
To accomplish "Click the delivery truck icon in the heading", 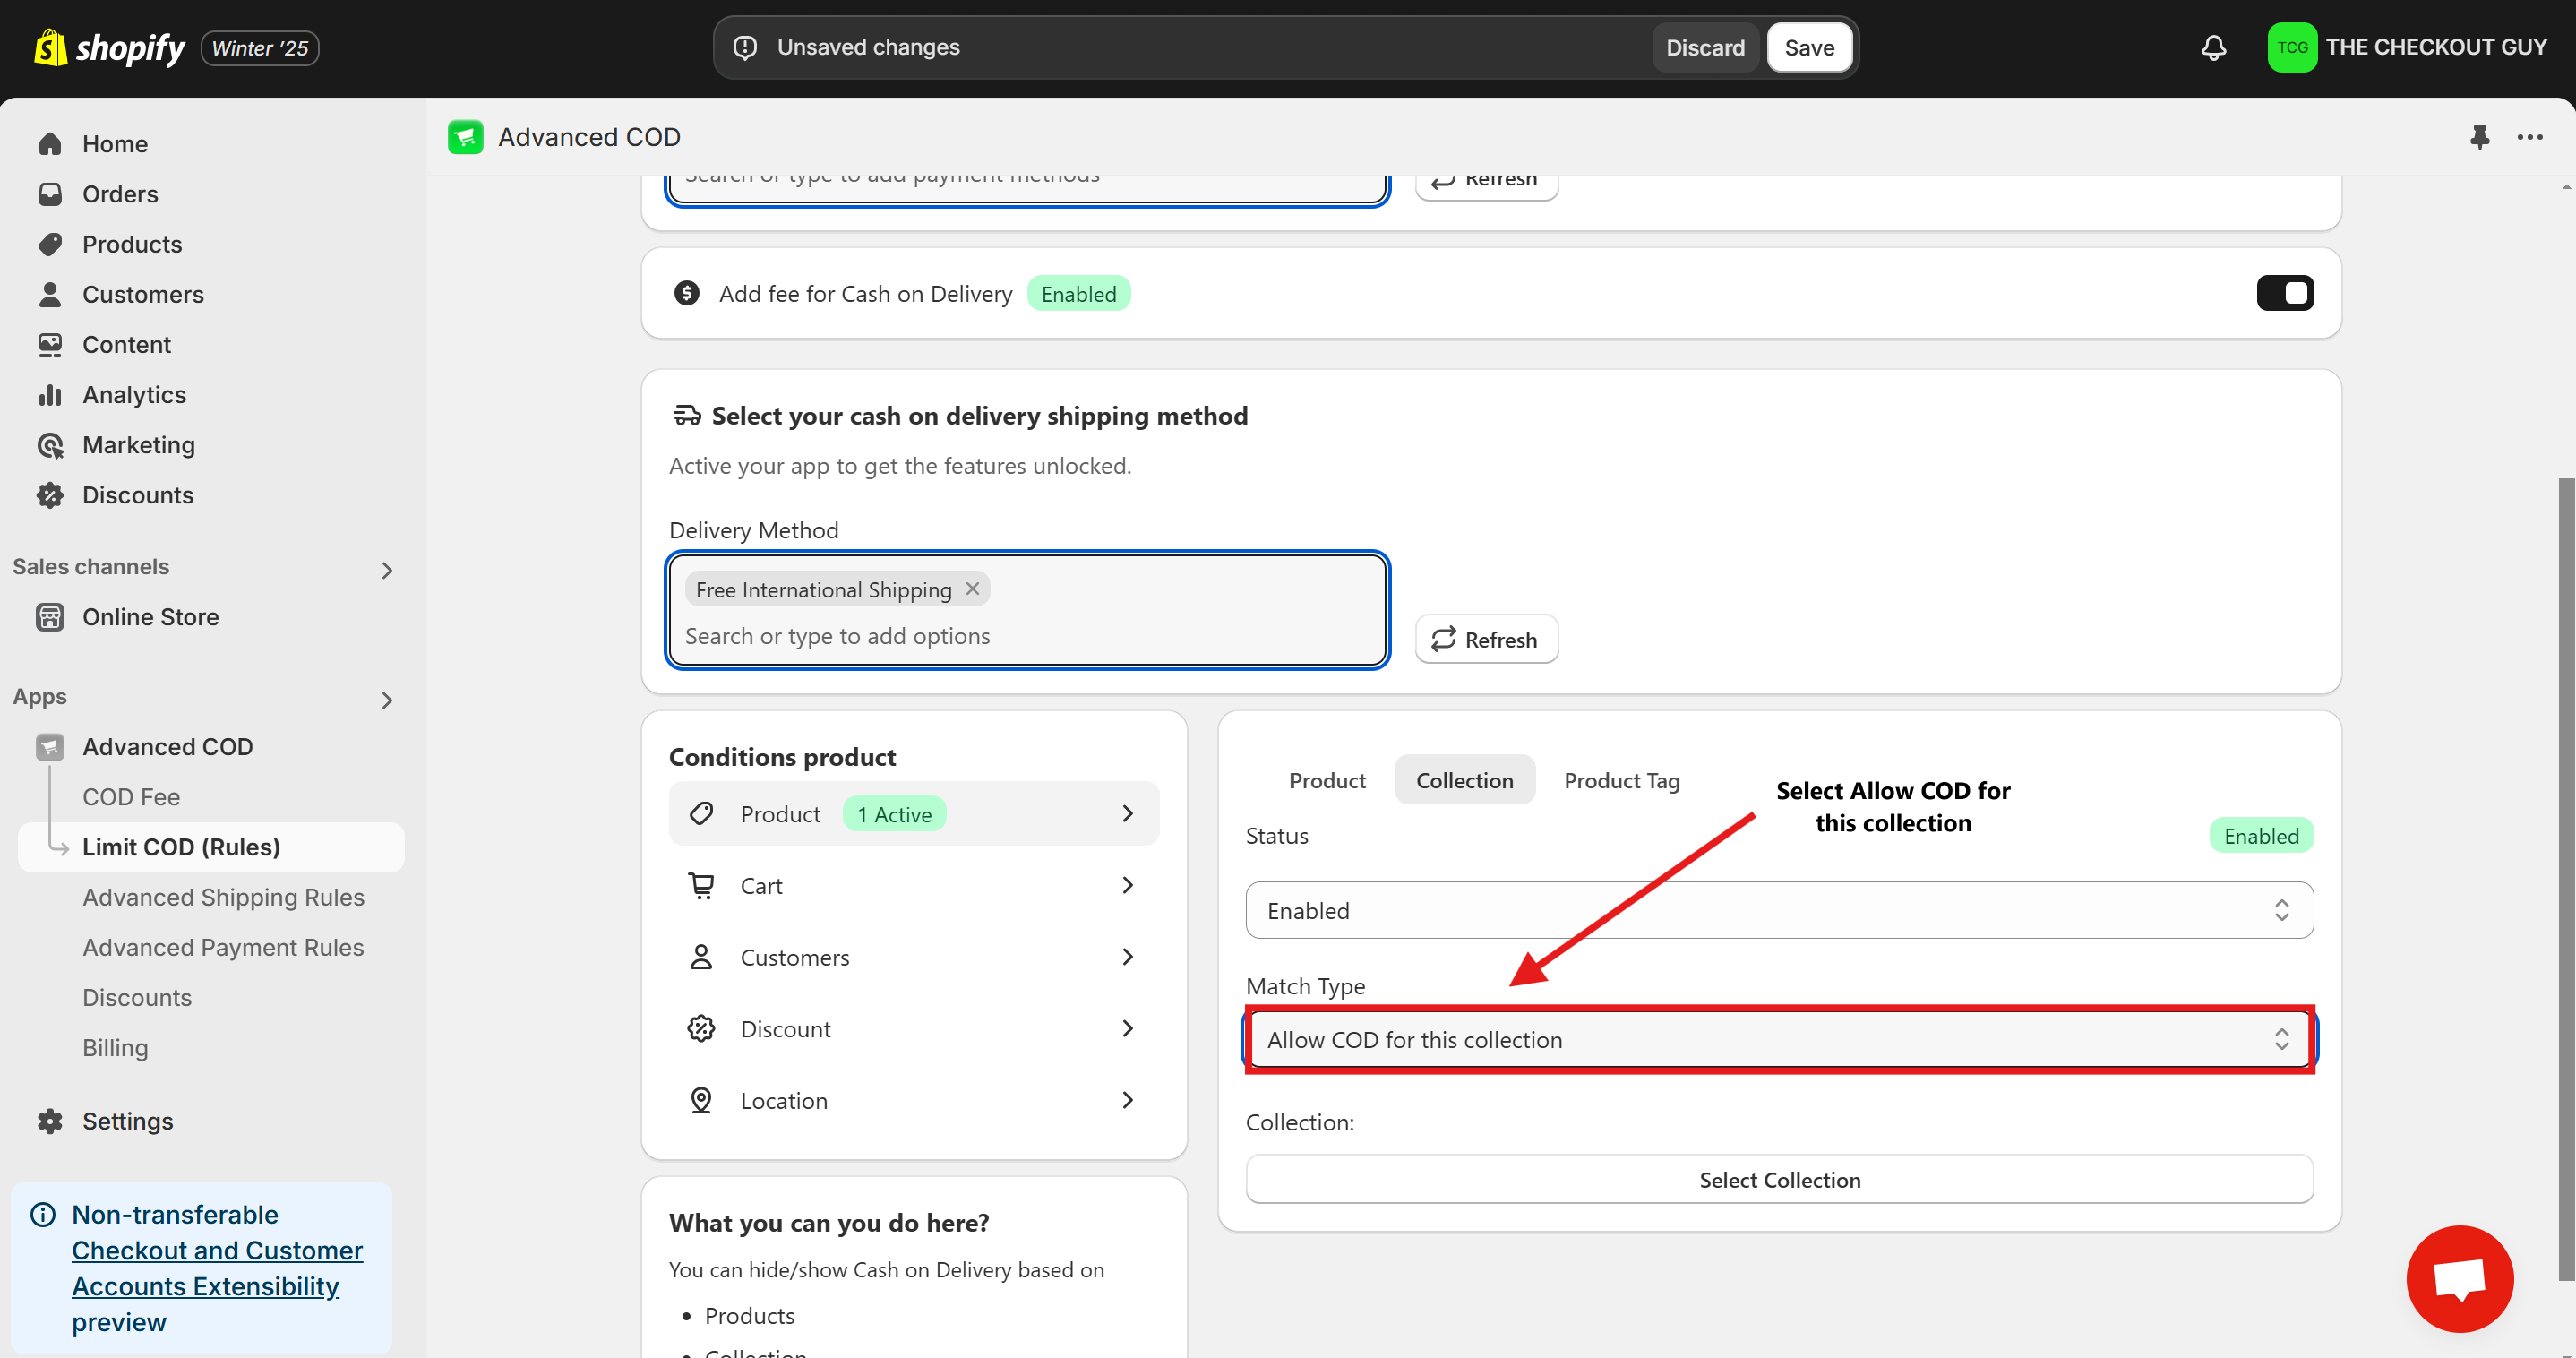I will click(x=687, y=415).
